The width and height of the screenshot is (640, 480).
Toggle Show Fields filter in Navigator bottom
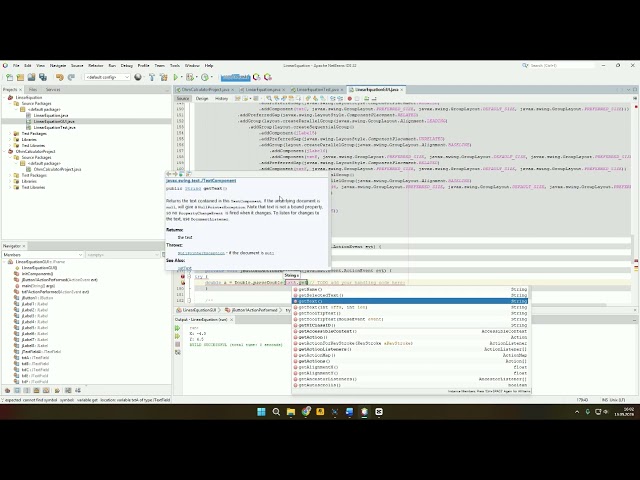[x=17, y=391]
